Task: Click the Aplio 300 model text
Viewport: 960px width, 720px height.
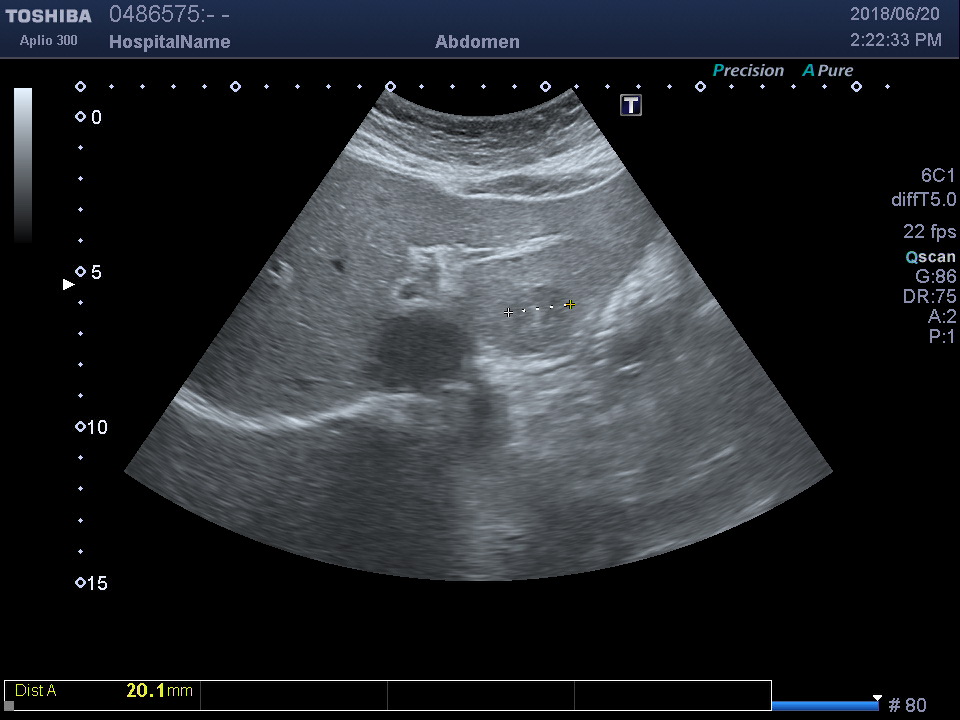Action: 48,40
